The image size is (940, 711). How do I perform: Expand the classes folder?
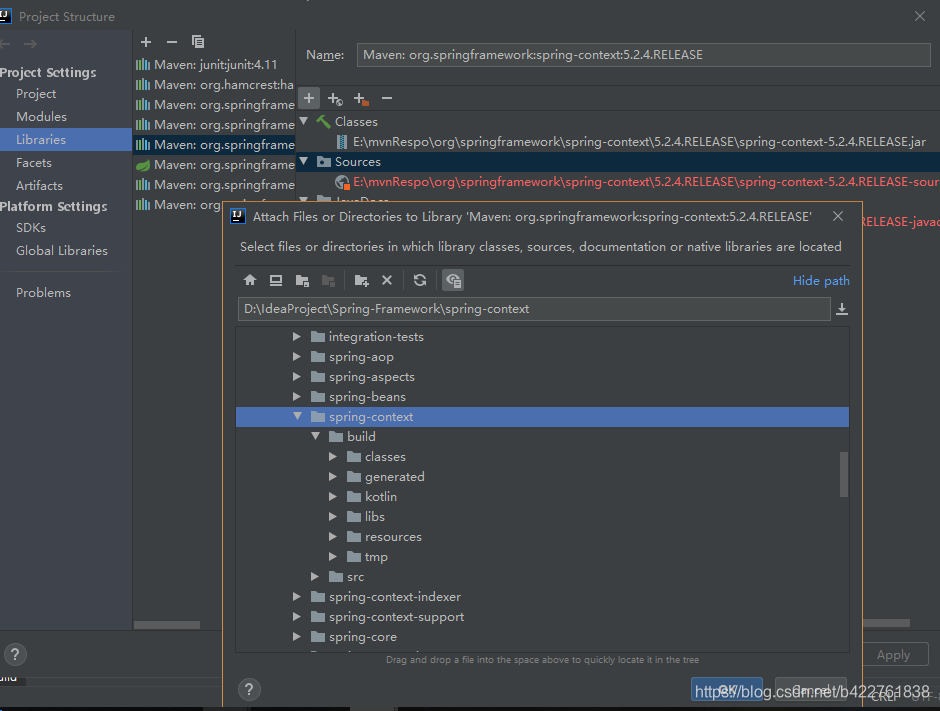[x=333, y=457]
